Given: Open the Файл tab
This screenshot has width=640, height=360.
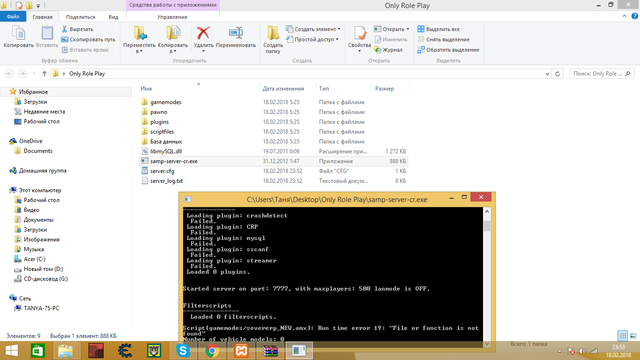Looking at the screenshot, I should click(x=13, y=17).
